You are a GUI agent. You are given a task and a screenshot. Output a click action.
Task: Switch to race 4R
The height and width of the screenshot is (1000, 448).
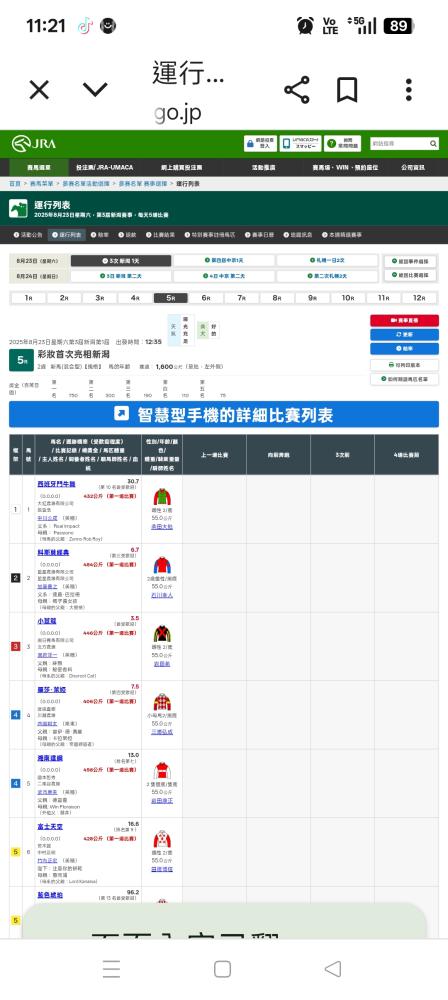135,298
